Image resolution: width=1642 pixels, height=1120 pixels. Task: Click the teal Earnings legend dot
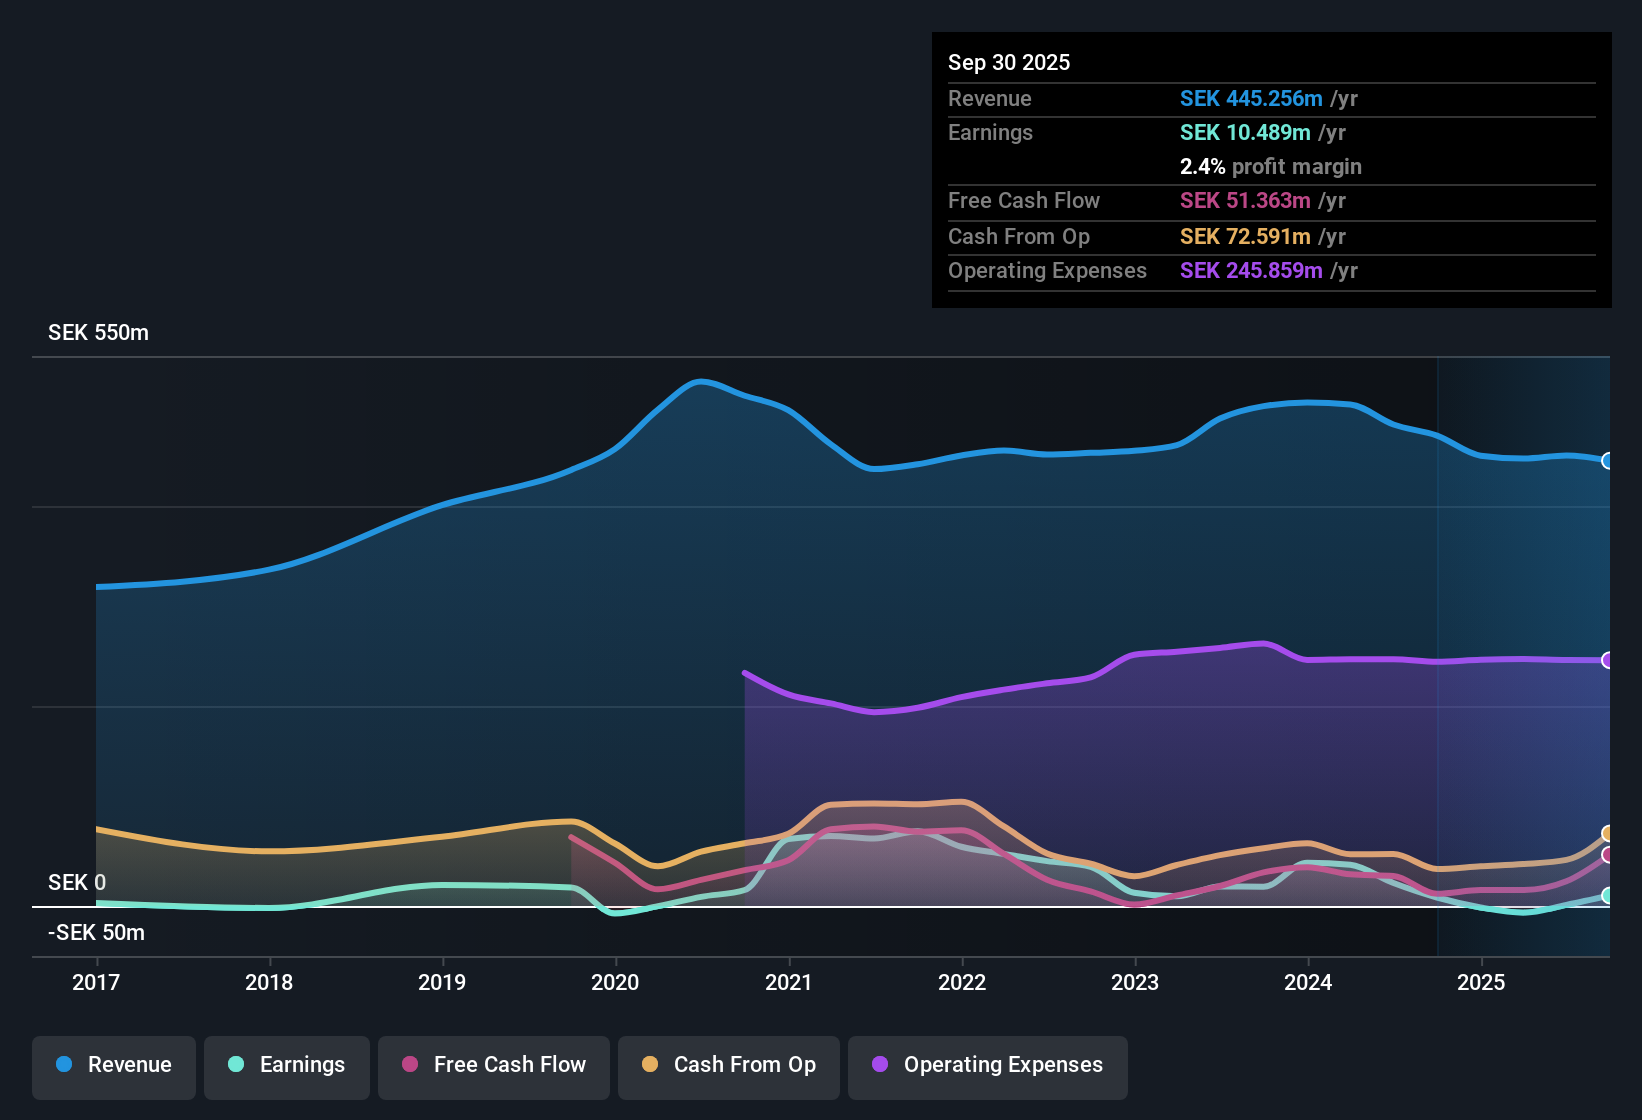236,1065
